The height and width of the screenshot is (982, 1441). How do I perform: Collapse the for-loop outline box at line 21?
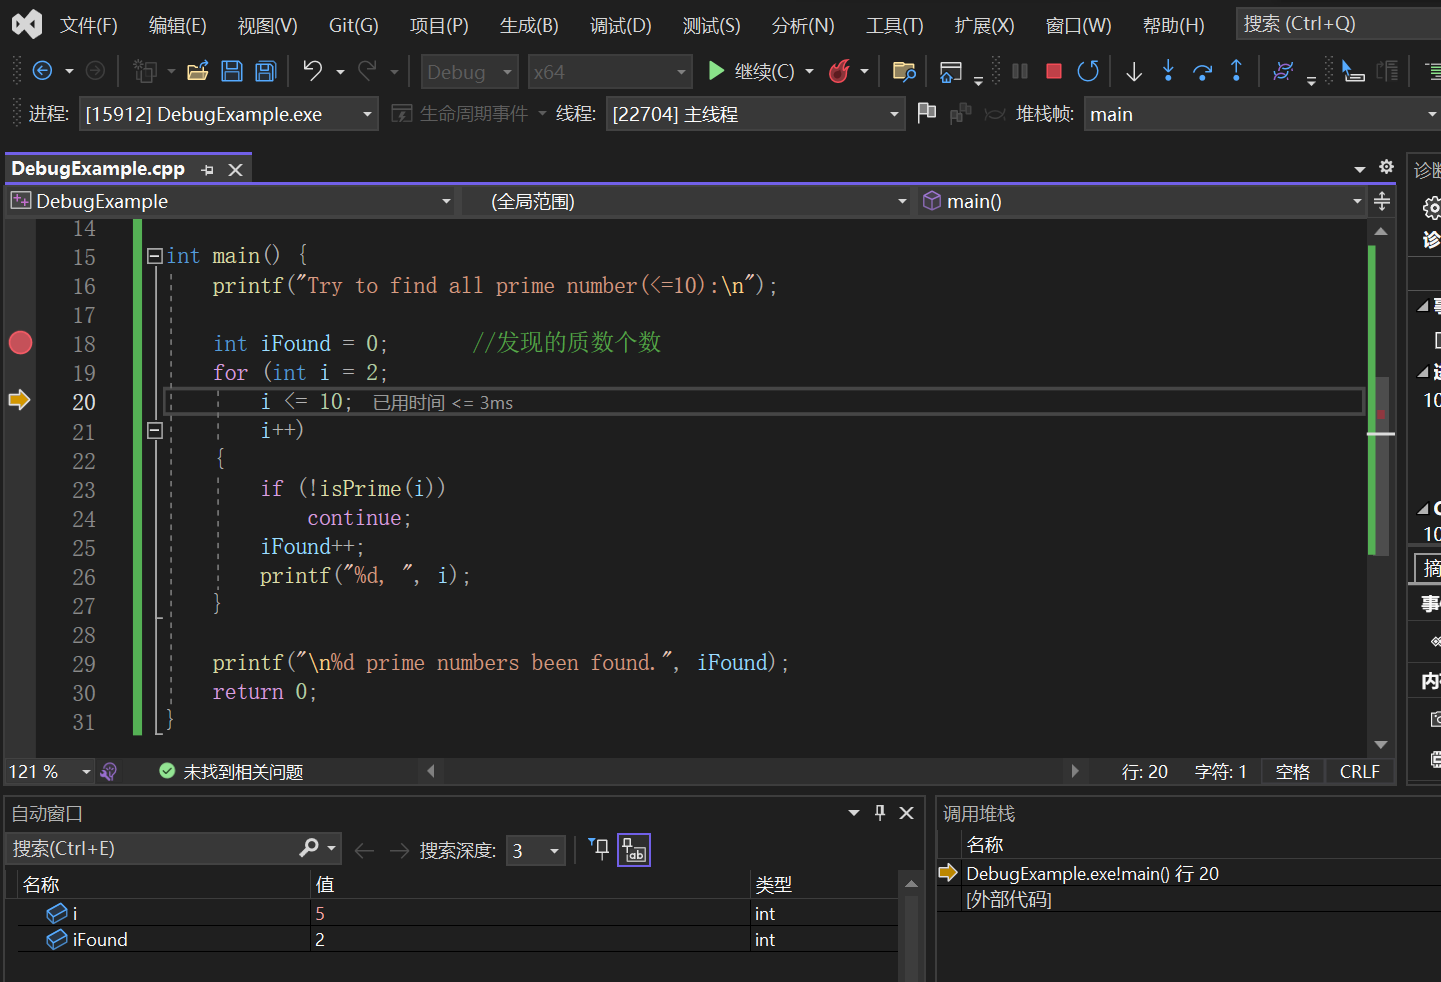click(155, 431)
